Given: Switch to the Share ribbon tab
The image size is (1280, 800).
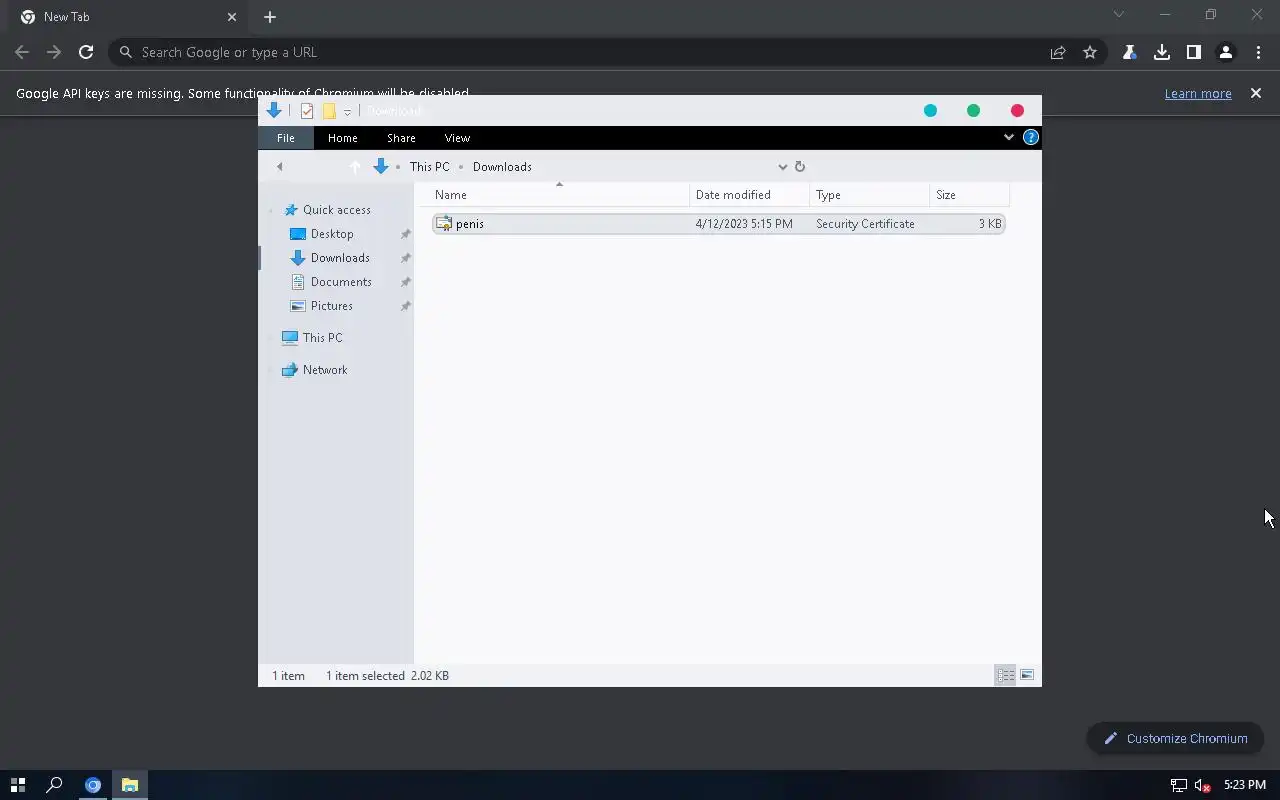Looking at the screenshot, I should tap(401, 138).
